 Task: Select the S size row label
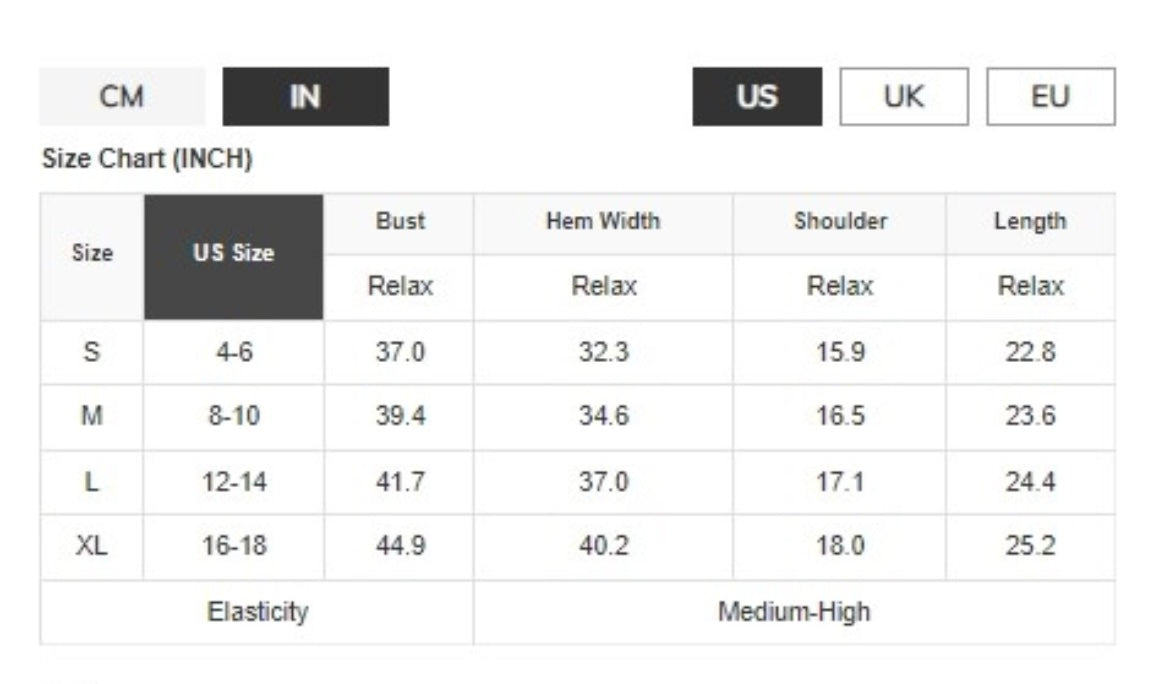click(92, 352)
